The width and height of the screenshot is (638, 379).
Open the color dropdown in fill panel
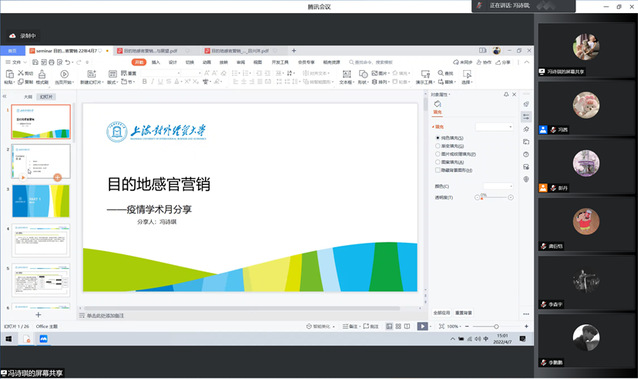pyautogui.click(x=498, y=186)
